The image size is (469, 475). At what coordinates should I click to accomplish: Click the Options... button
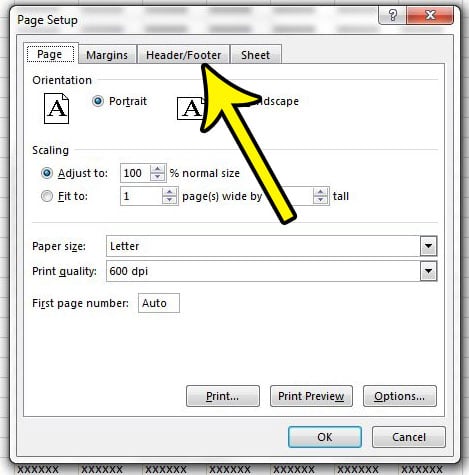(399, 396)
